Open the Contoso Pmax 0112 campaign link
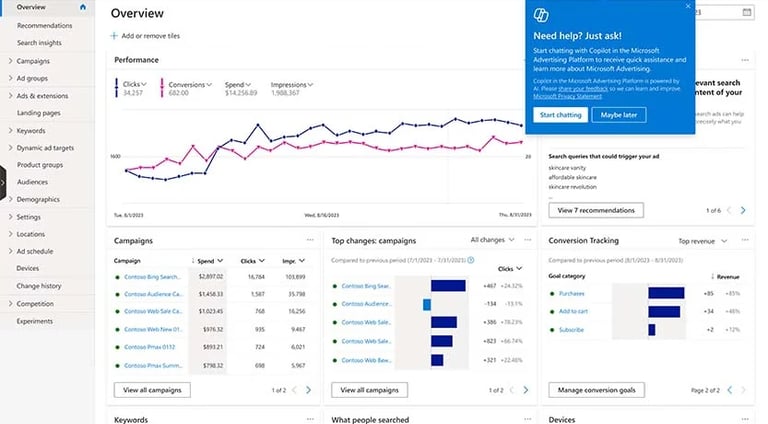 click(149, 347)
